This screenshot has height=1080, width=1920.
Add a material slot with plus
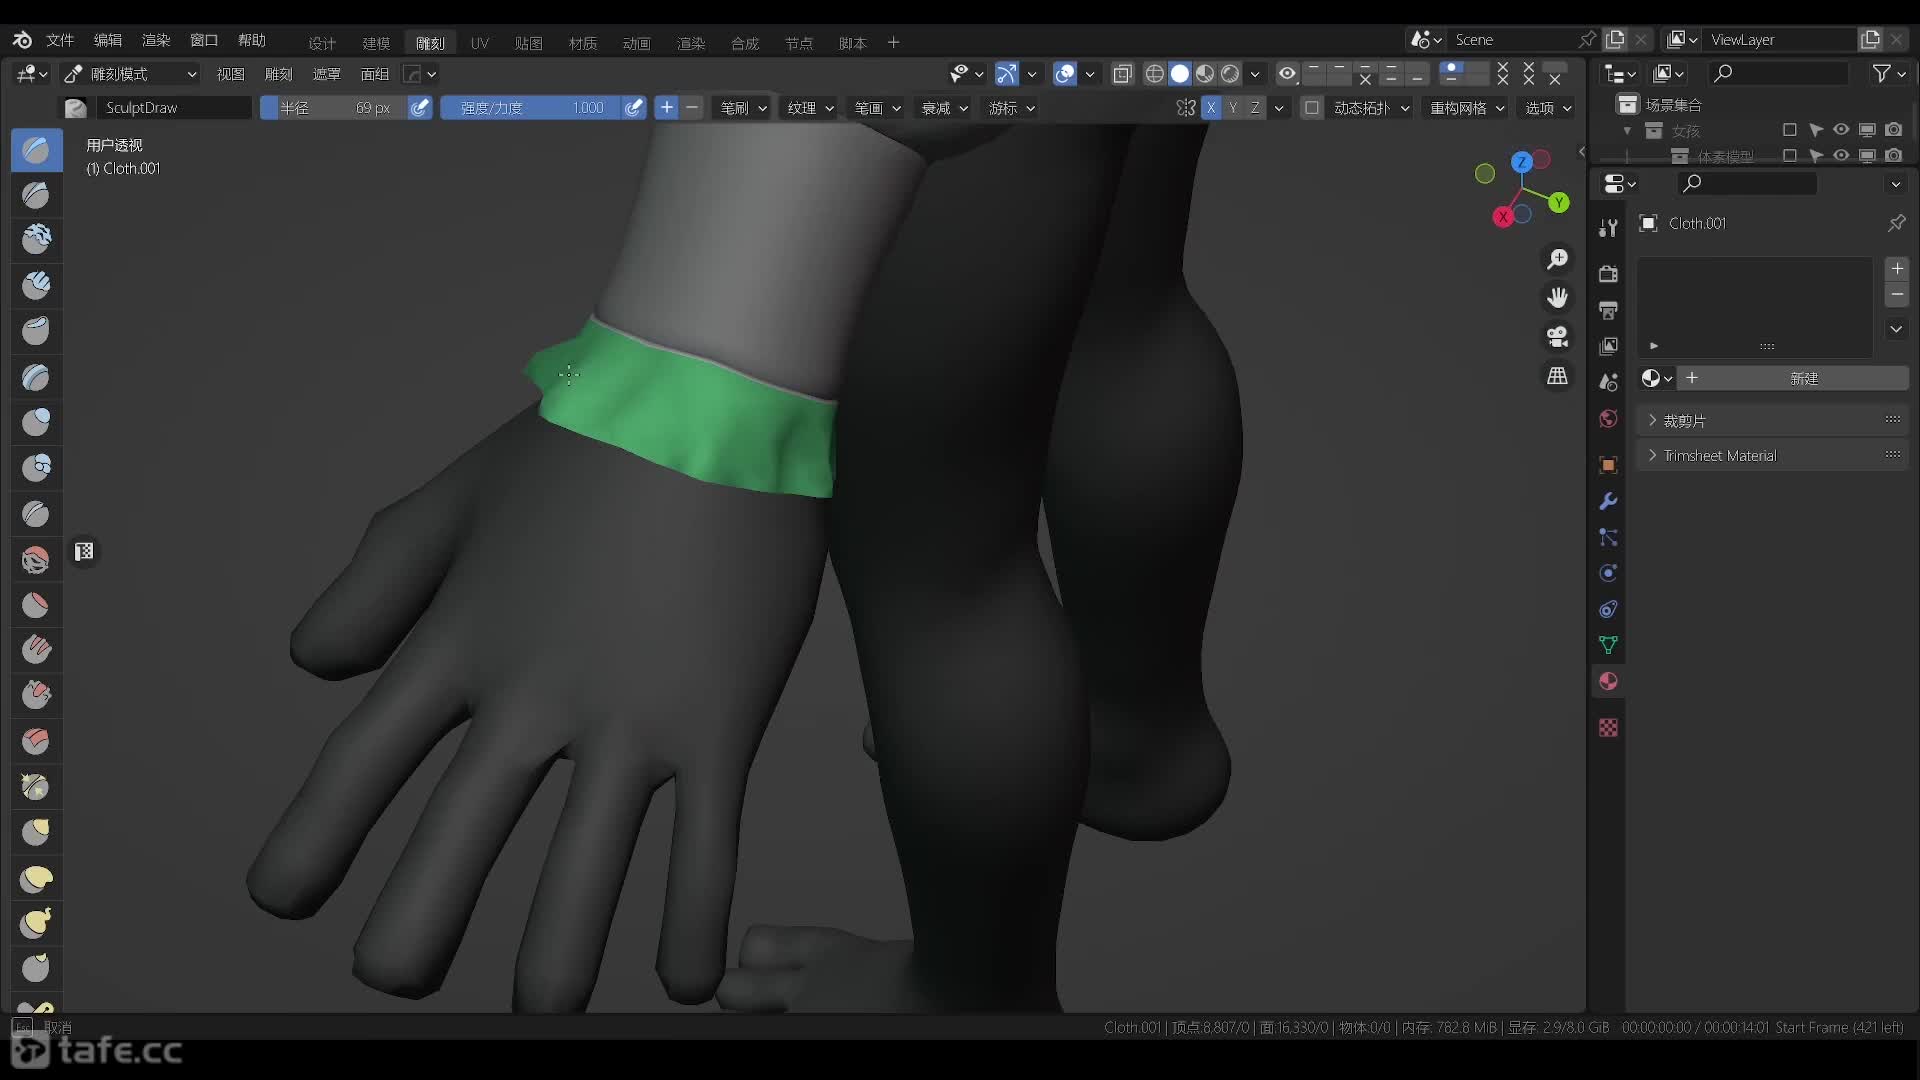1897,269
